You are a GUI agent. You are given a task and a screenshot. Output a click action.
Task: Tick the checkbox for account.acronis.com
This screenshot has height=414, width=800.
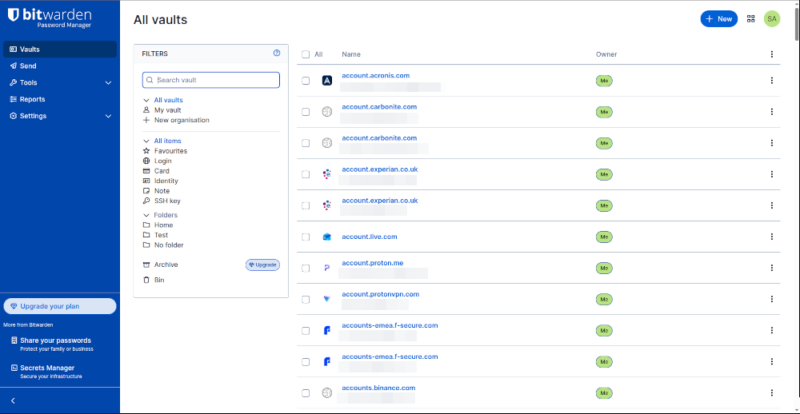point(306,81)
